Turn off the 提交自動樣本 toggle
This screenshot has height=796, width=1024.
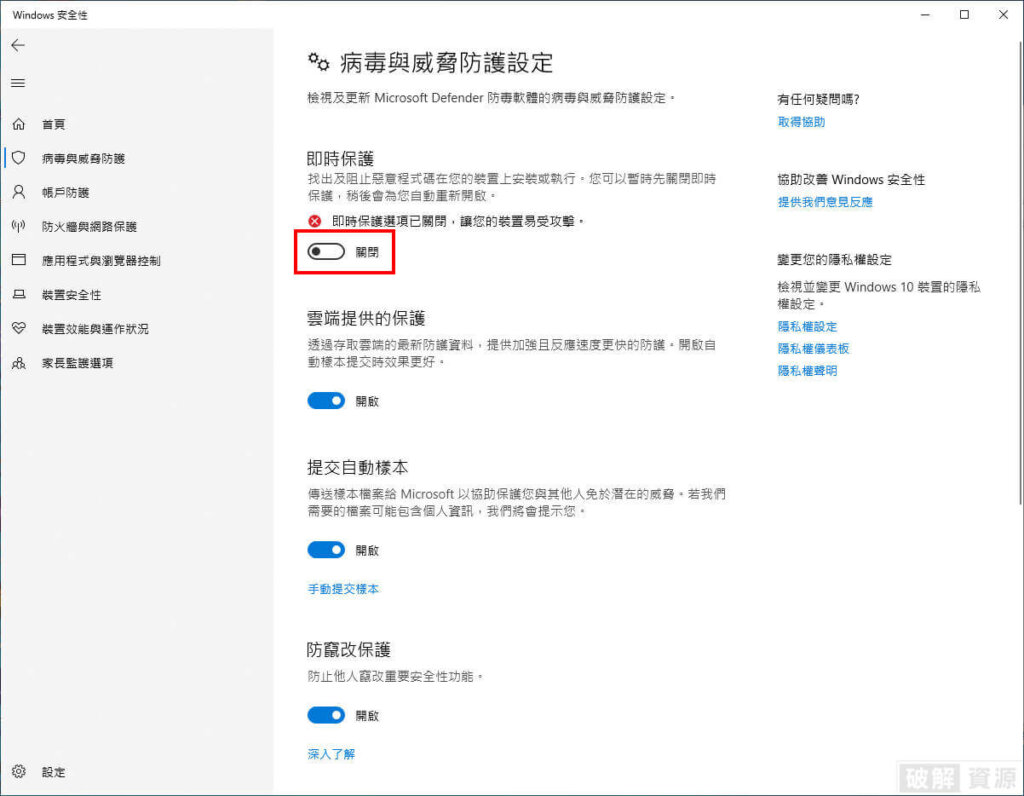coord(326,550)
